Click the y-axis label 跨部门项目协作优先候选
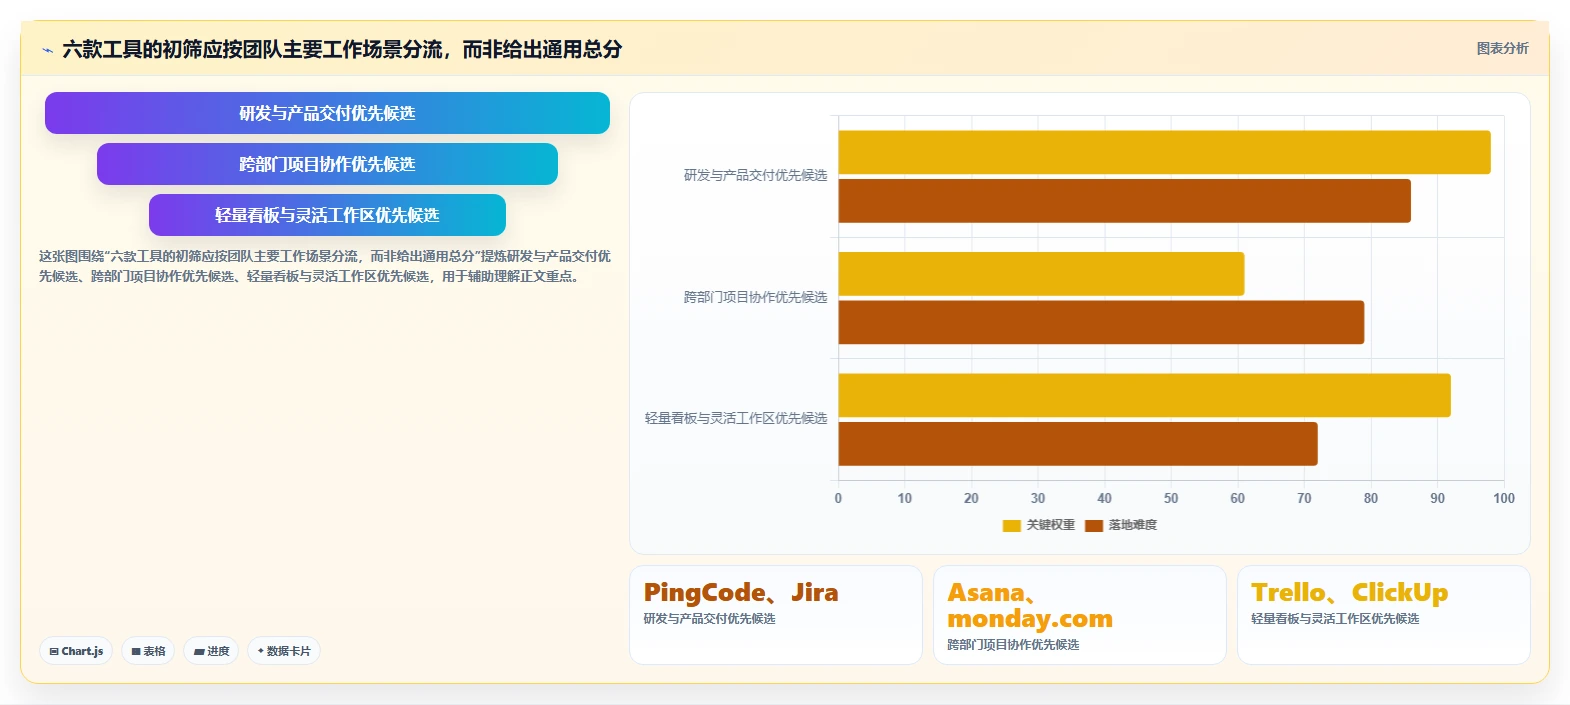Screen dimensions: 1570x705 click(x=755, y=297)
